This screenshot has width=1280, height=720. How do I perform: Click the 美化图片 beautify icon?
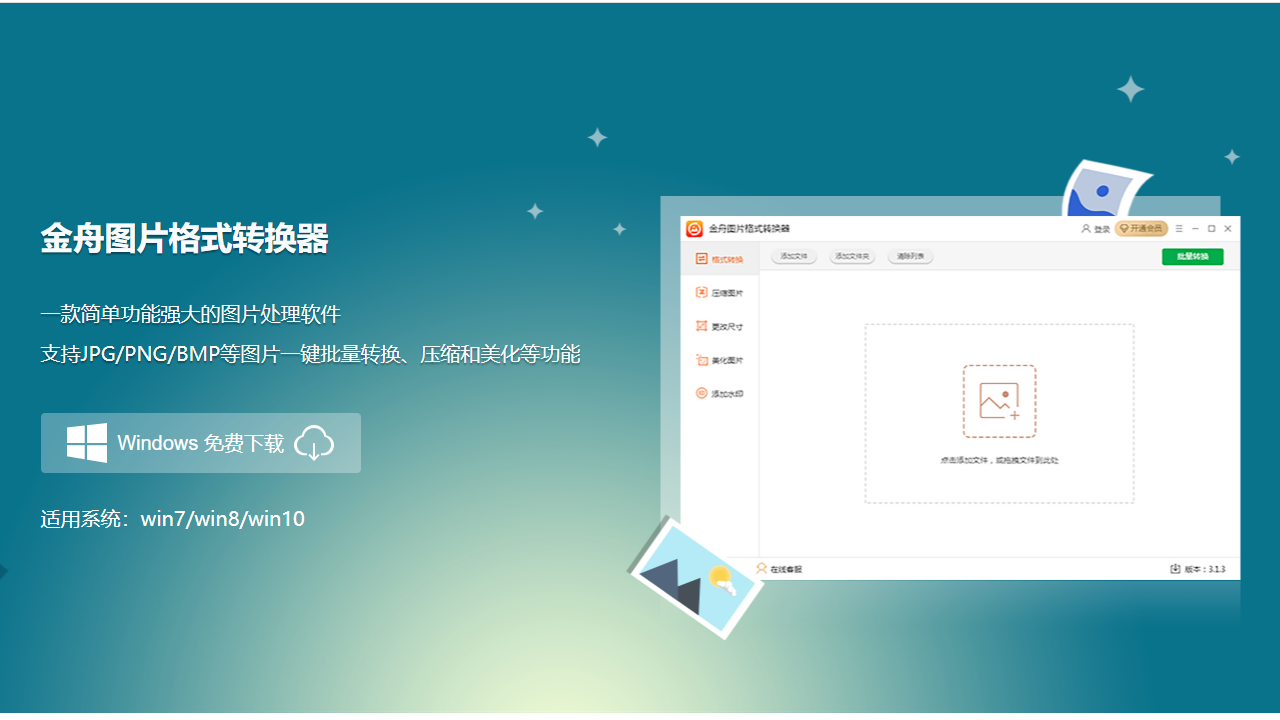pyautogui.click(x=701, y=360)
